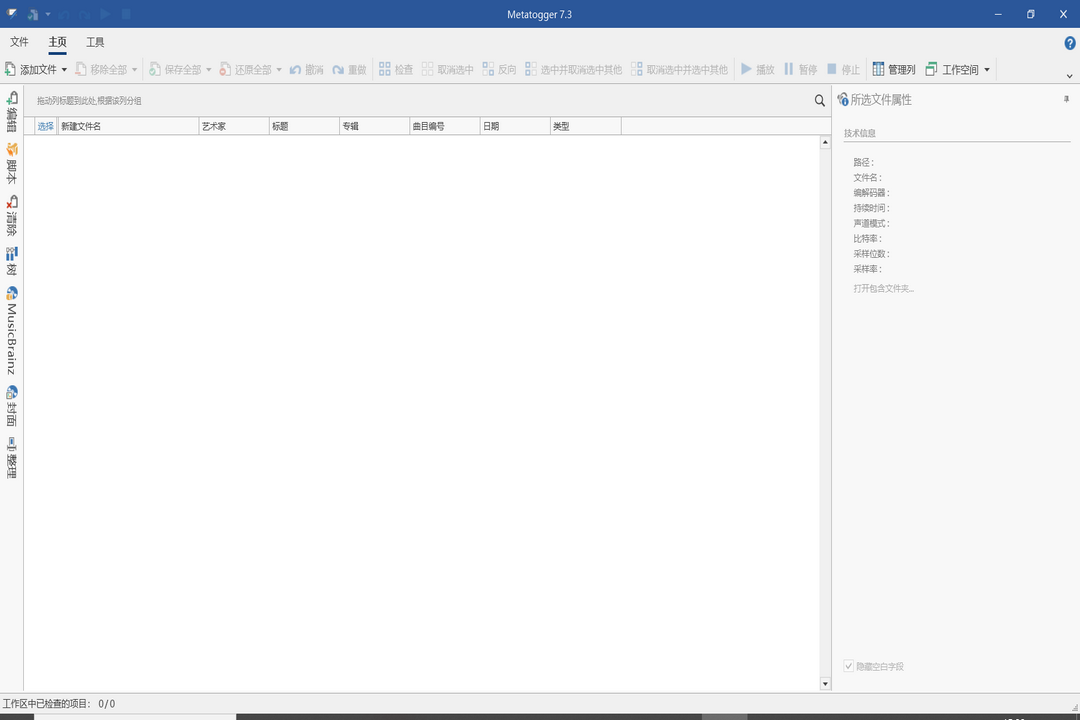Open the 编辑 side panel
This screenshot has height=720, width=1080.
pyautogui.click(x=11, y=111)
